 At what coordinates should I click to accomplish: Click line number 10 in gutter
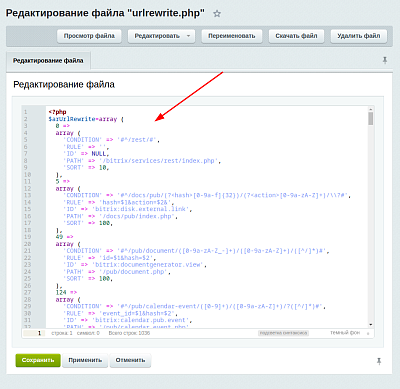coord(27,175)
